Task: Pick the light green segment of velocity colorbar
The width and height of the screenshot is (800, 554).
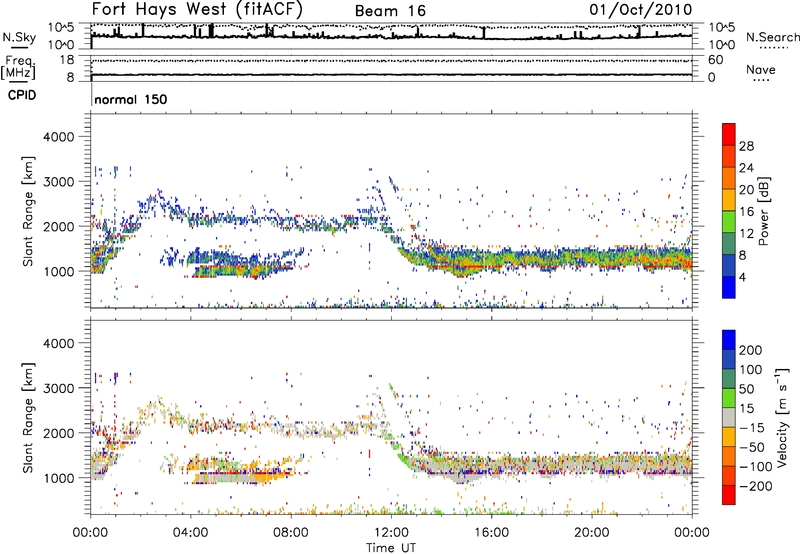Action: click(x=729, y=399)
